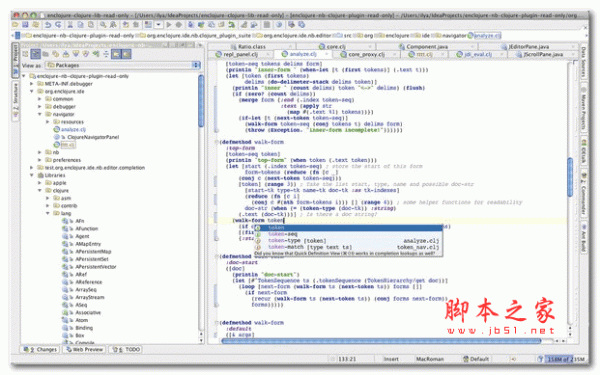Toggle highlighted Hide Empty Middle Packages button
The height and width of the screenshot is (375, 600).
(36, 54)
